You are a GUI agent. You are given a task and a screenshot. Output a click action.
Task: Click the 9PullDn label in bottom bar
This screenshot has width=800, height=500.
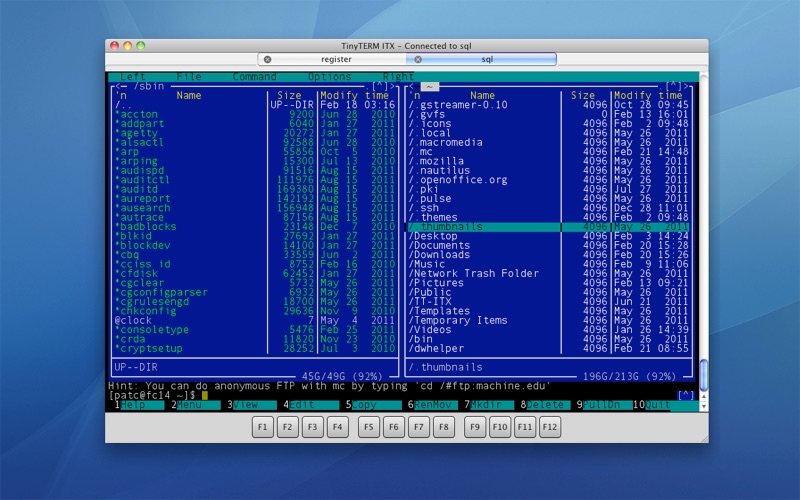pyautogui.click(x=602, y=405)
